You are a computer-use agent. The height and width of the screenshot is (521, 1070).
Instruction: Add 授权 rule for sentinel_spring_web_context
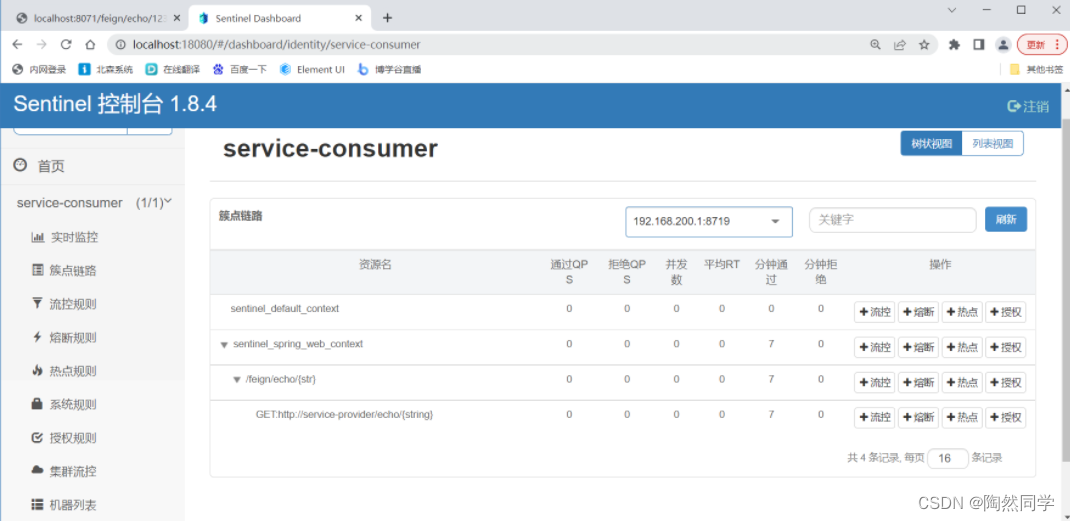coord(1006,347)
